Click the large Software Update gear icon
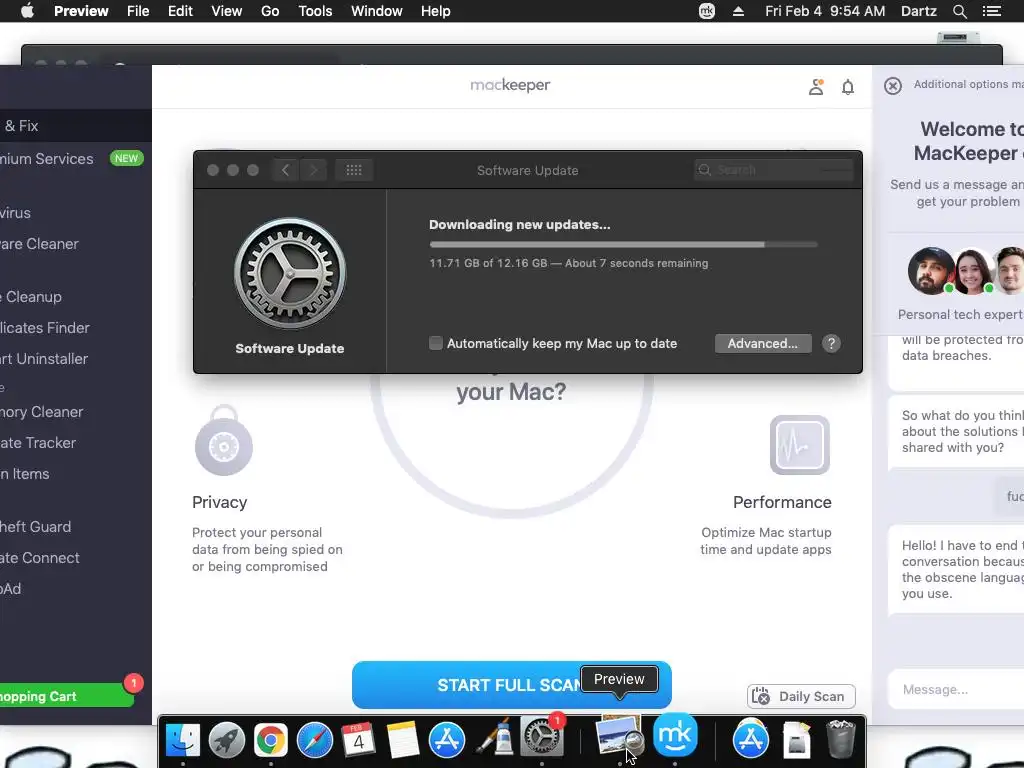1024x768 pixels. click(290, 273)
